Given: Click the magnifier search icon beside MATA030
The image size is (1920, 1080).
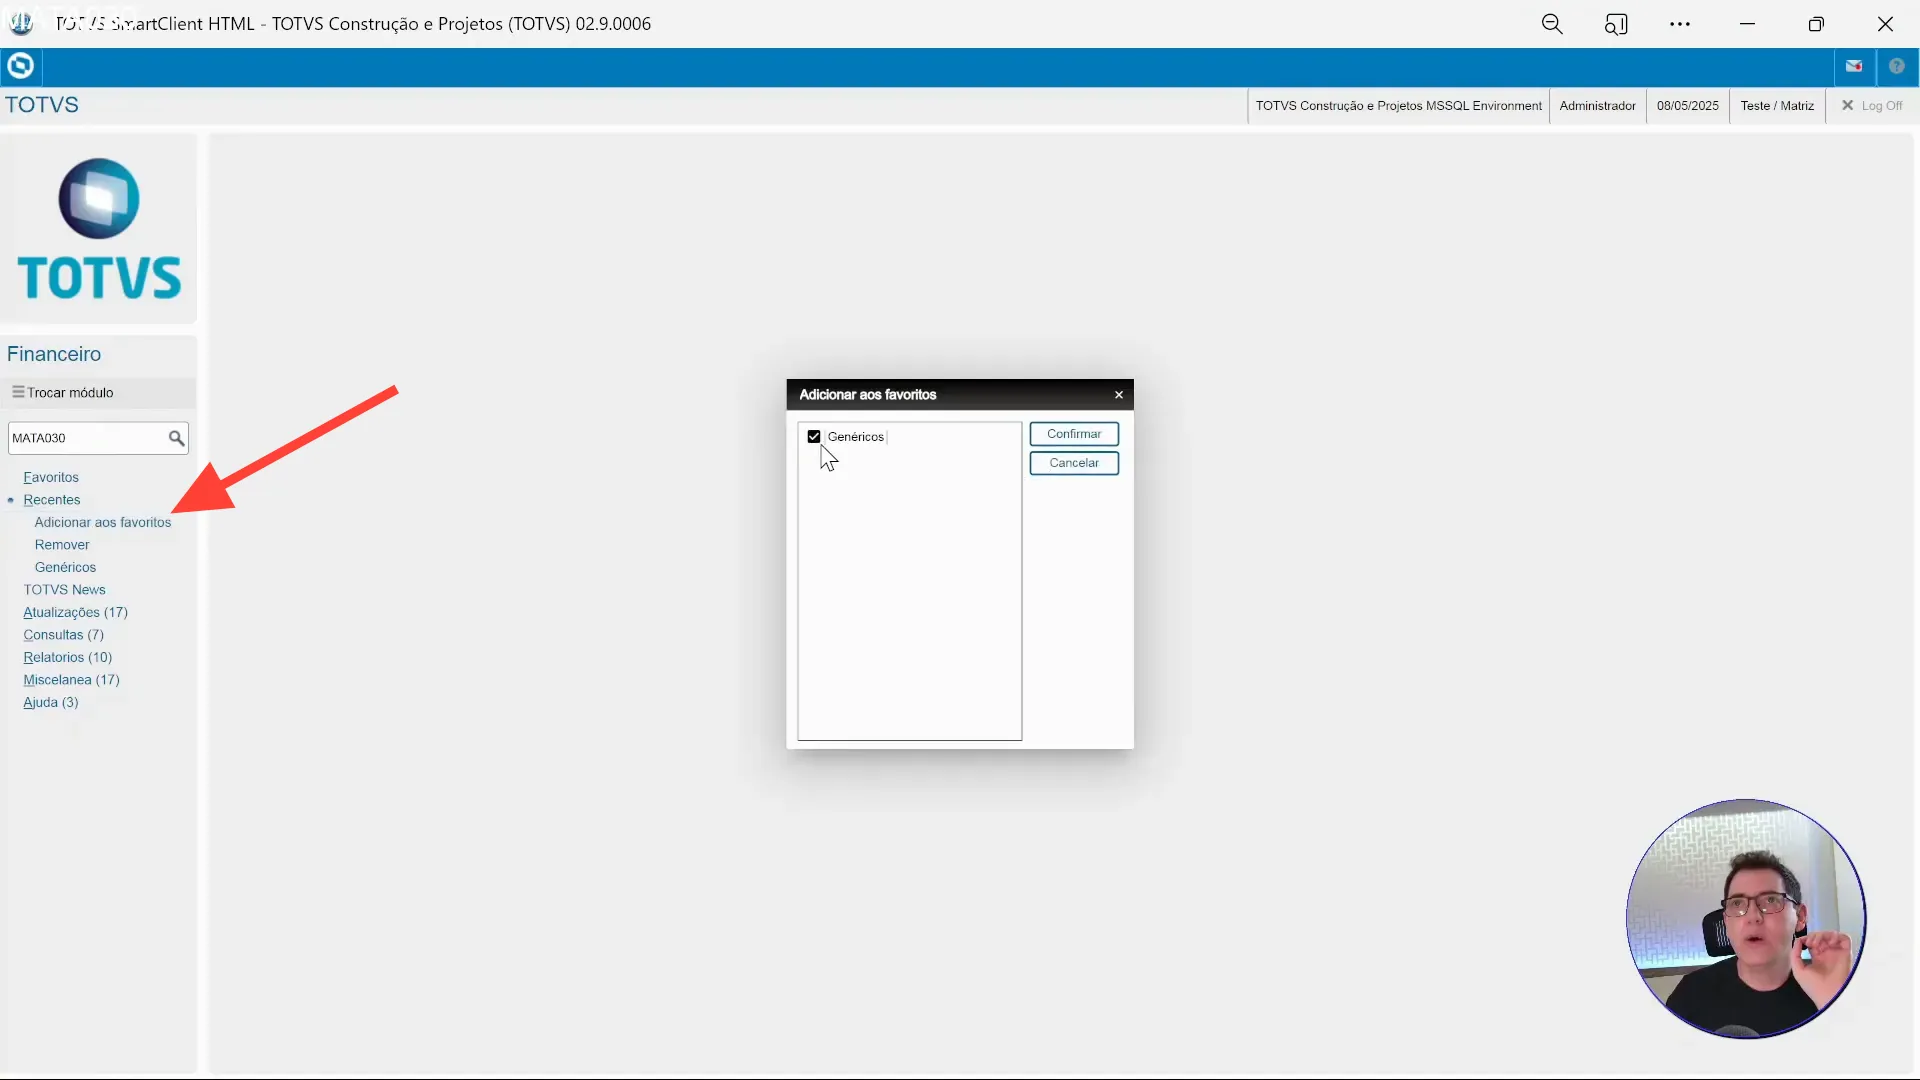Looking at the screenshot, I should [176, 438].
